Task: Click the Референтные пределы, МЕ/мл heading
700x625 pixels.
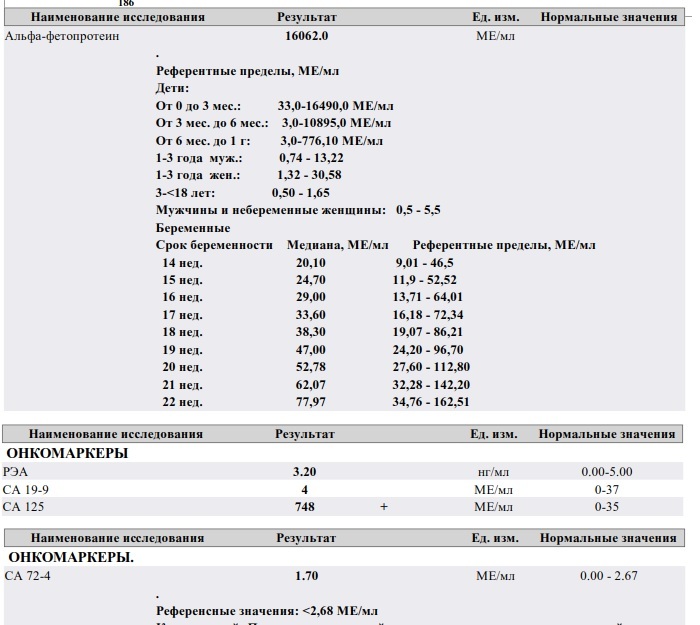Action: 247,71
